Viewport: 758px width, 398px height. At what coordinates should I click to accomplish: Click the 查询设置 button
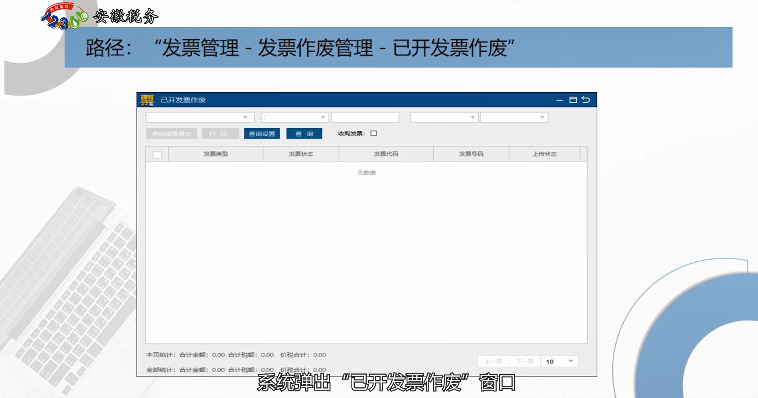coord(262,133)
